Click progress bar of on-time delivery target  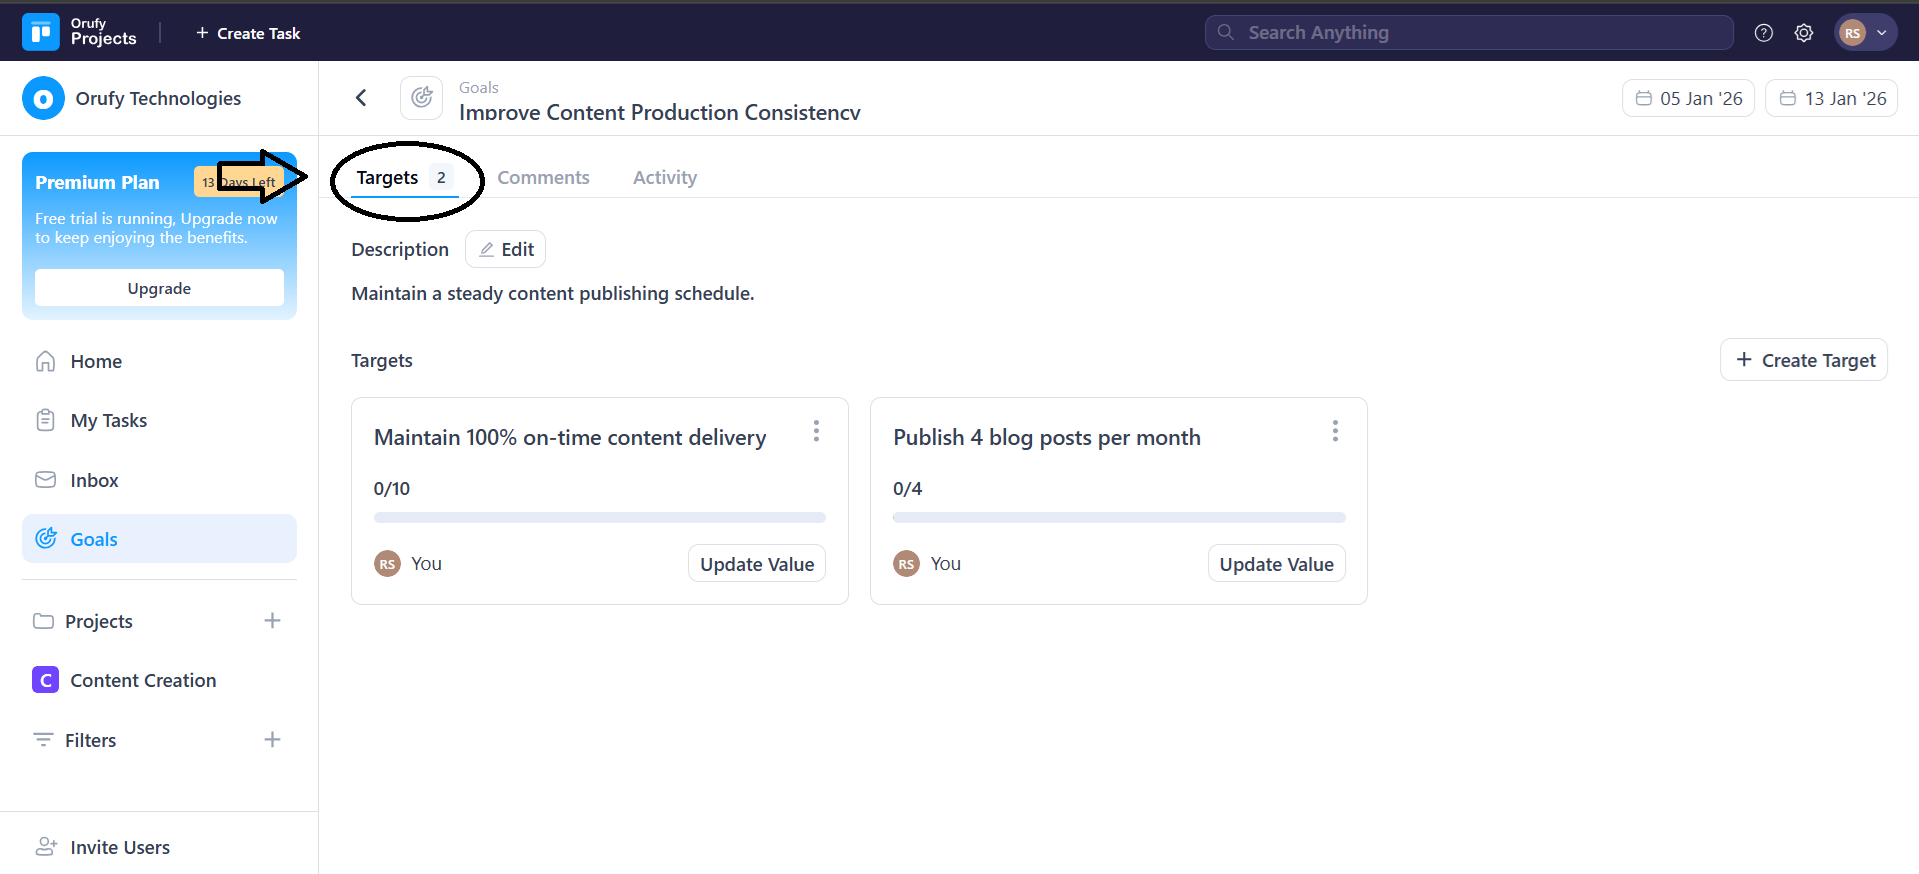point(600,518)
